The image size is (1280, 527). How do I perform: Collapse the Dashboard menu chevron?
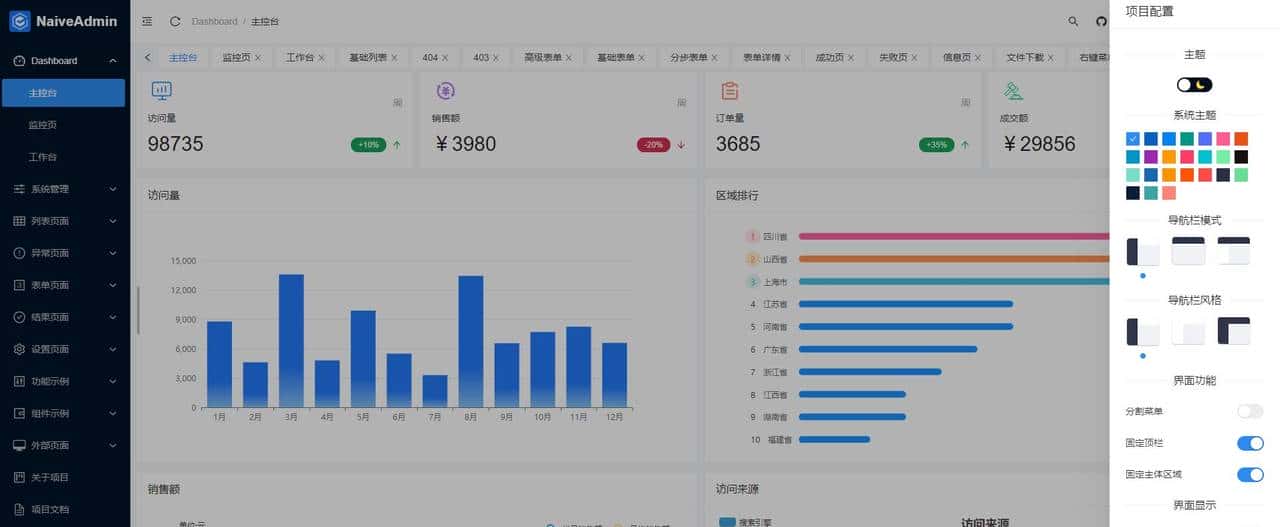pos(113,61)
